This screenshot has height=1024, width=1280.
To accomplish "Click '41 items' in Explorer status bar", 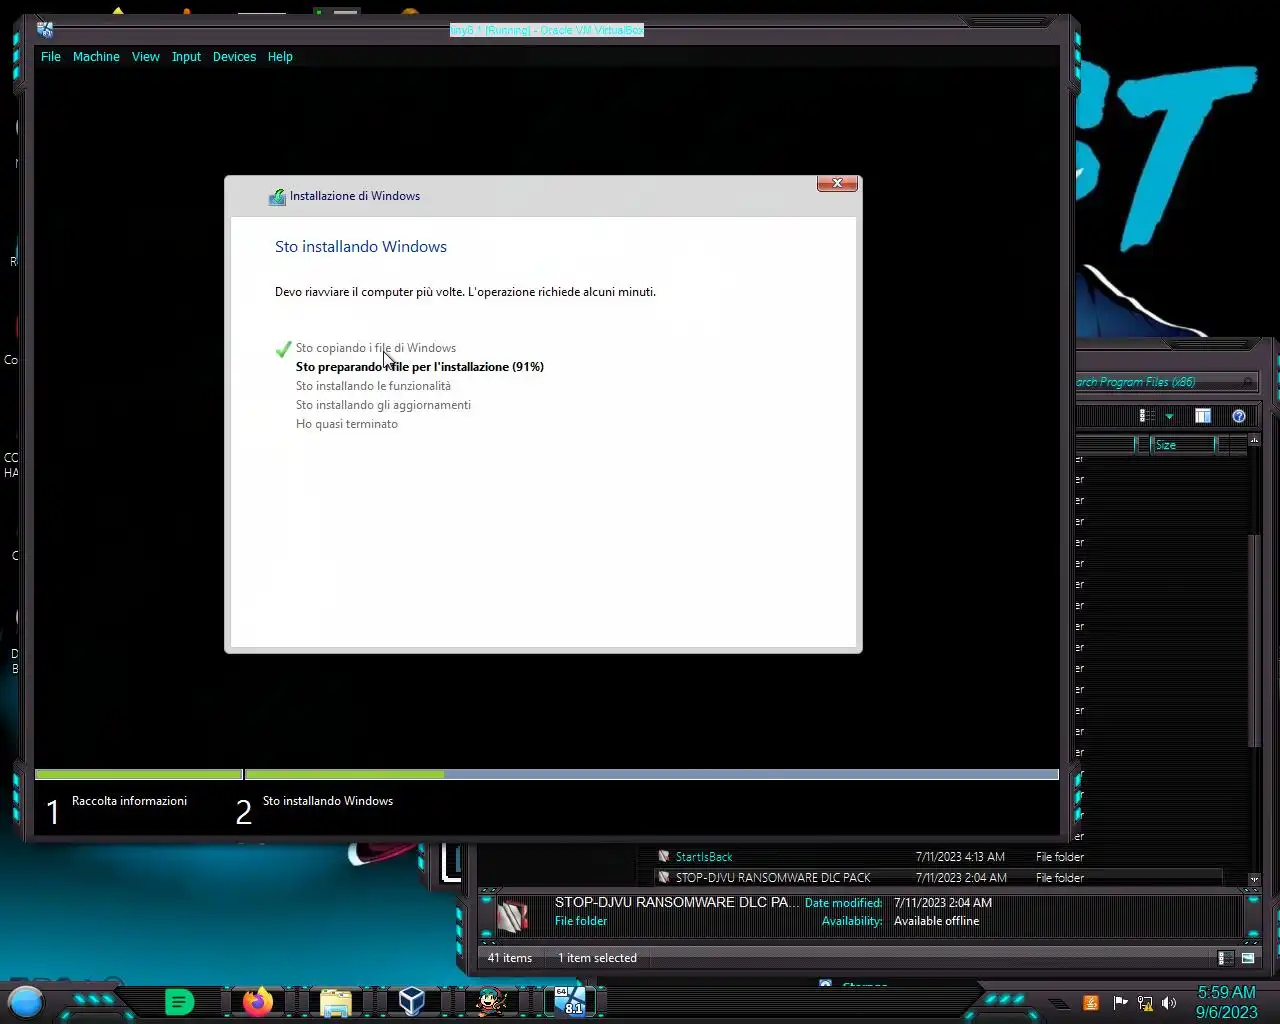I will pos(510,958).
